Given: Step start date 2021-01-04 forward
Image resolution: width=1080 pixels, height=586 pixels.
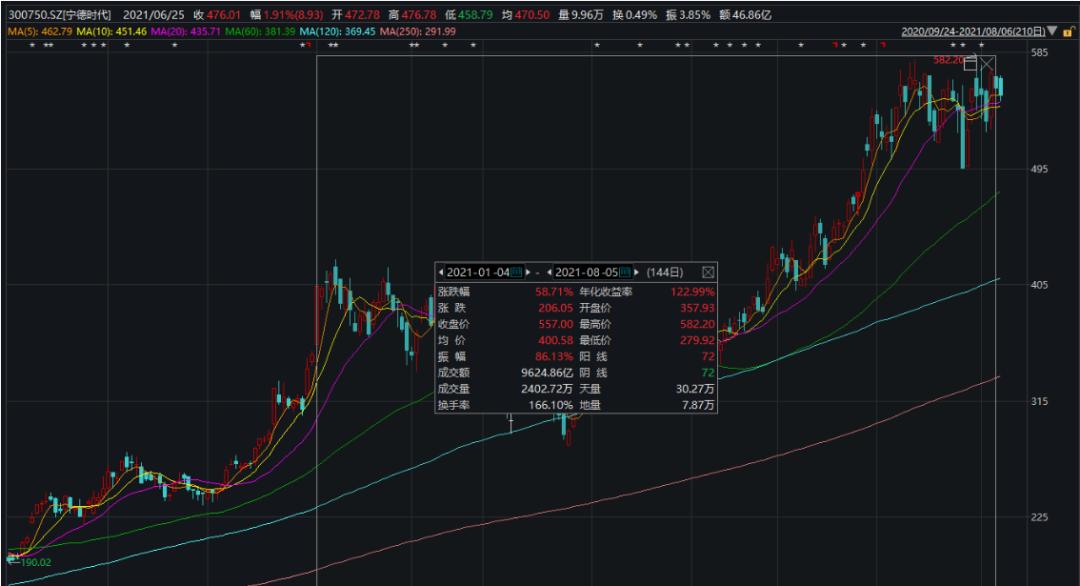Looking at the screenshot, I should click(x=528, y=272).
